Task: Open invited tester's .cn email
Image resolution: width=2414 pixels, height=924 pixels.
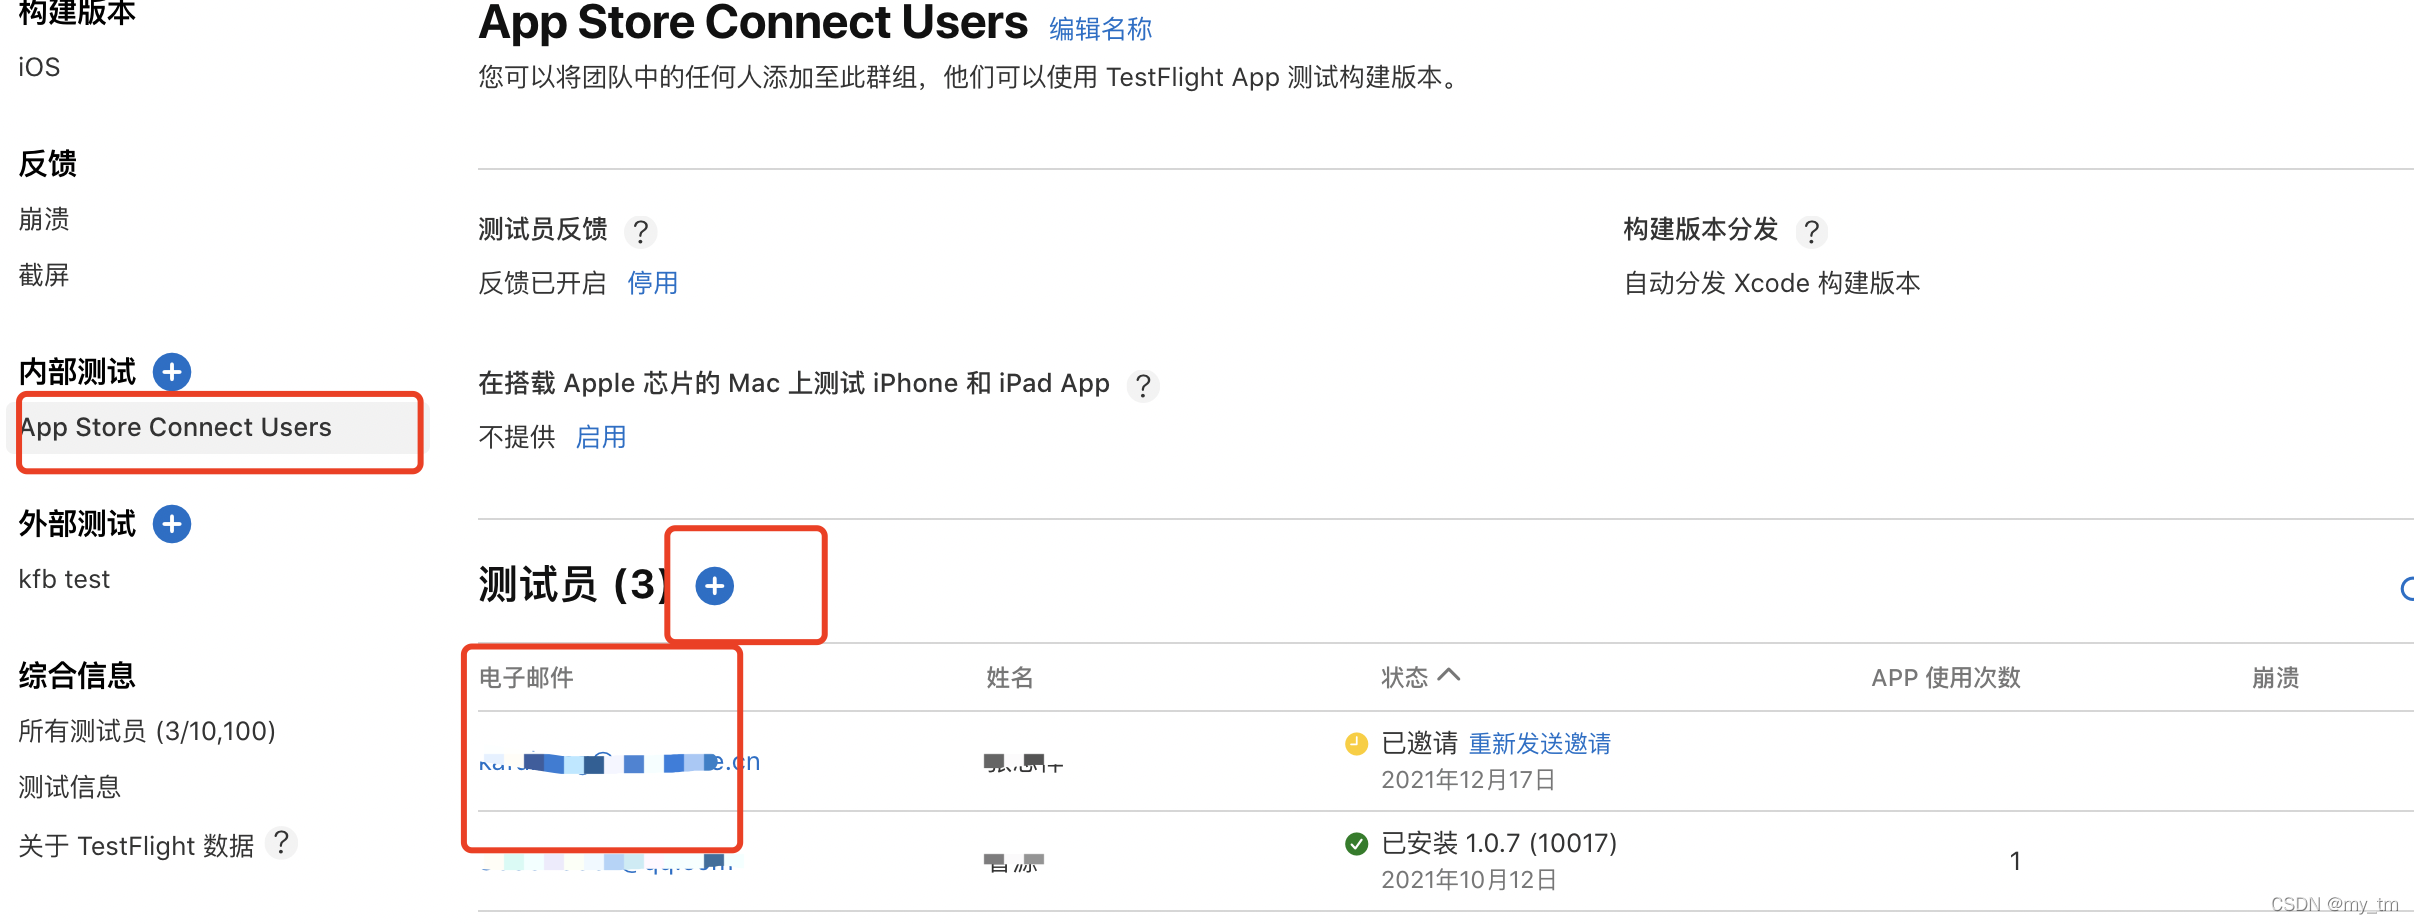Action: [x=619, y=762]
